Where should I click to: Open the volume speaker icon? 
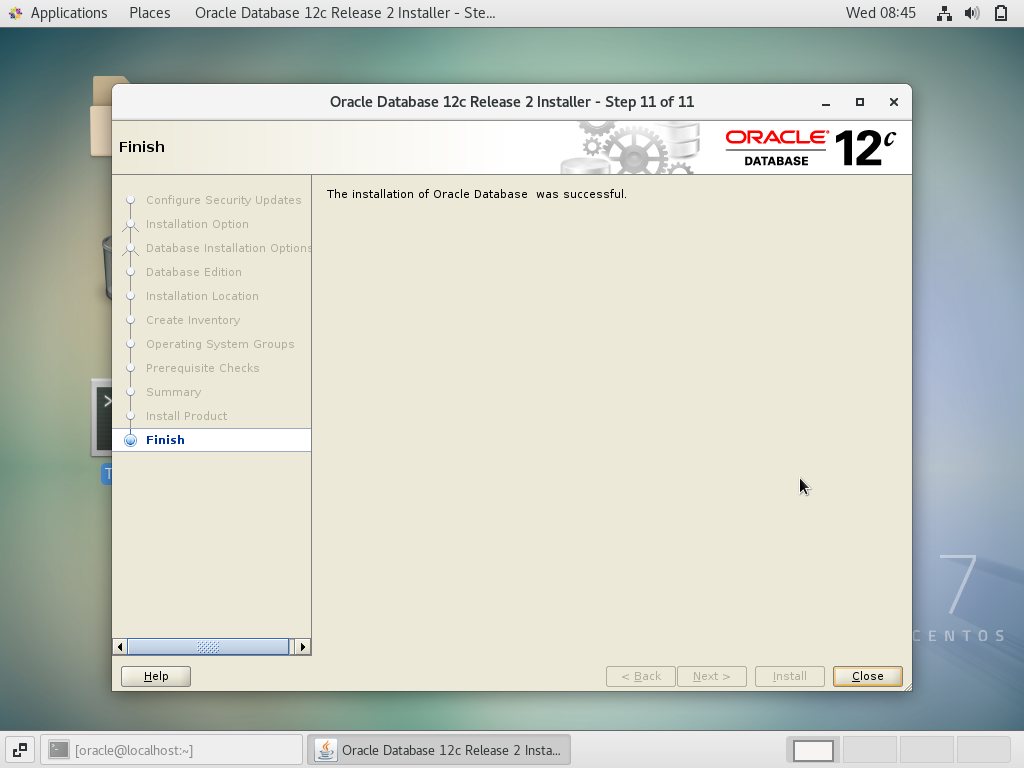(972, 13)
